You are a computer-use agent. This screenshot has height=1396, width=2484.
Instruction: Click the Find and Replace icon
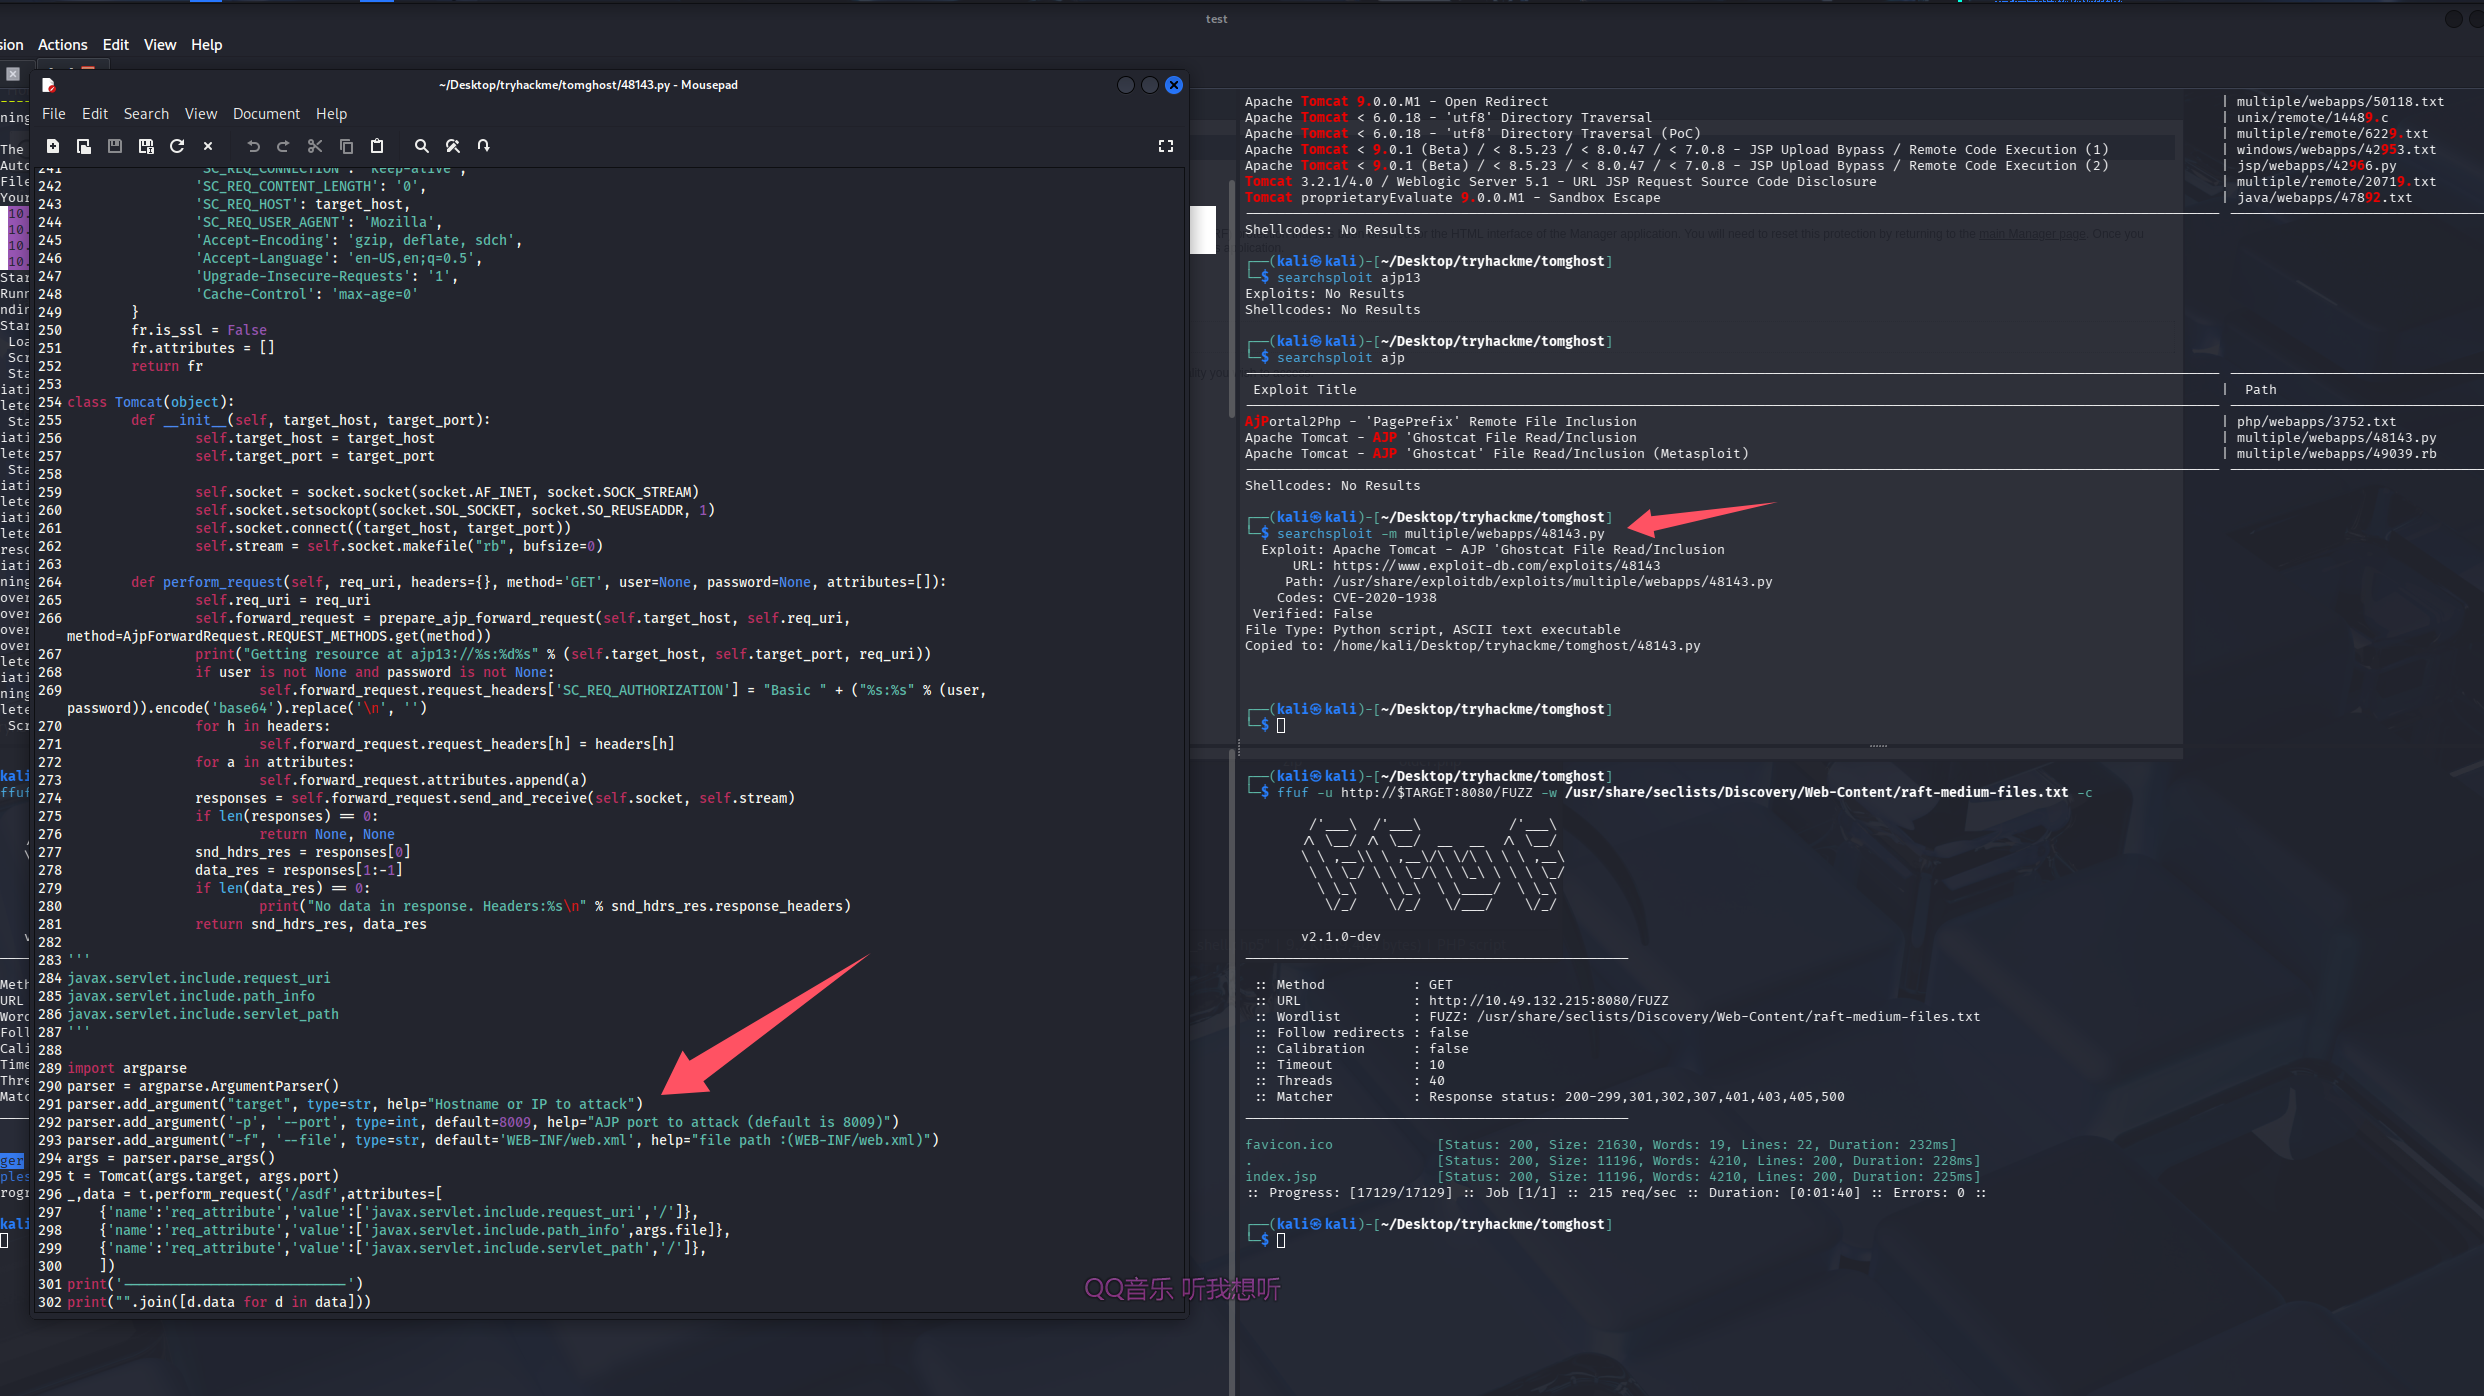point(452,146)
